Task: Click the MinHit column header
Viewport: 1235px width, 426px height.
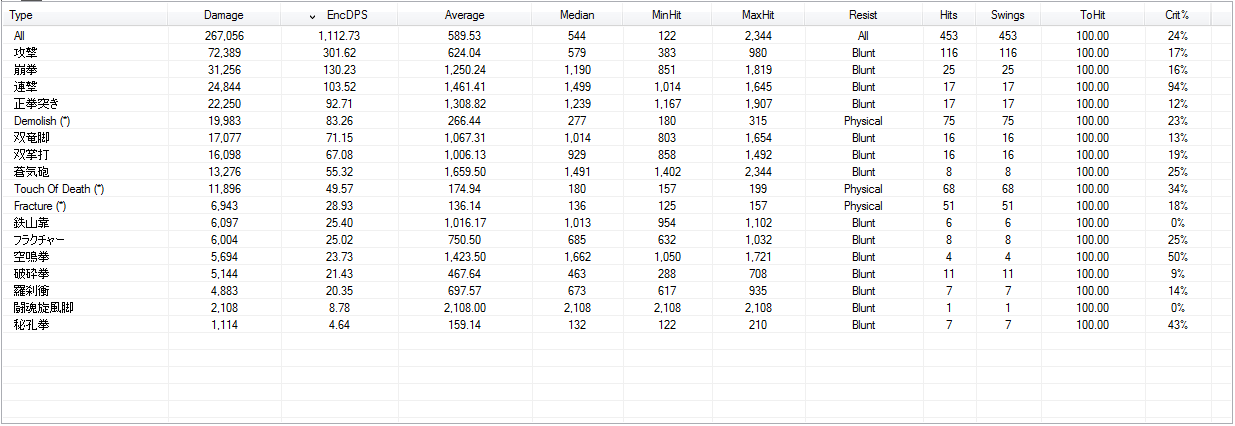Action: coord(667,16)
